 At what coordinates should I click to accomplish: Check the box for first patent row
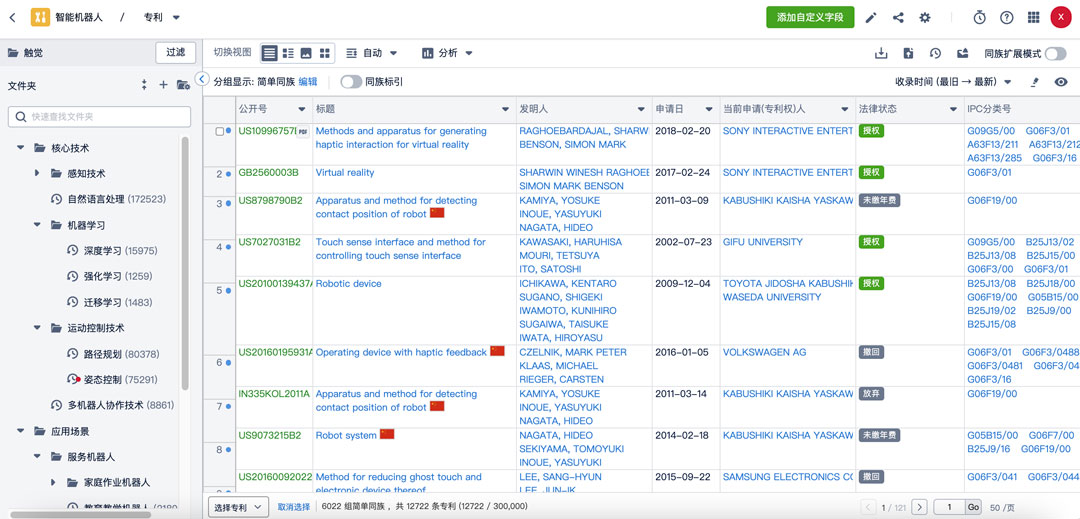[x=220, y=131]
